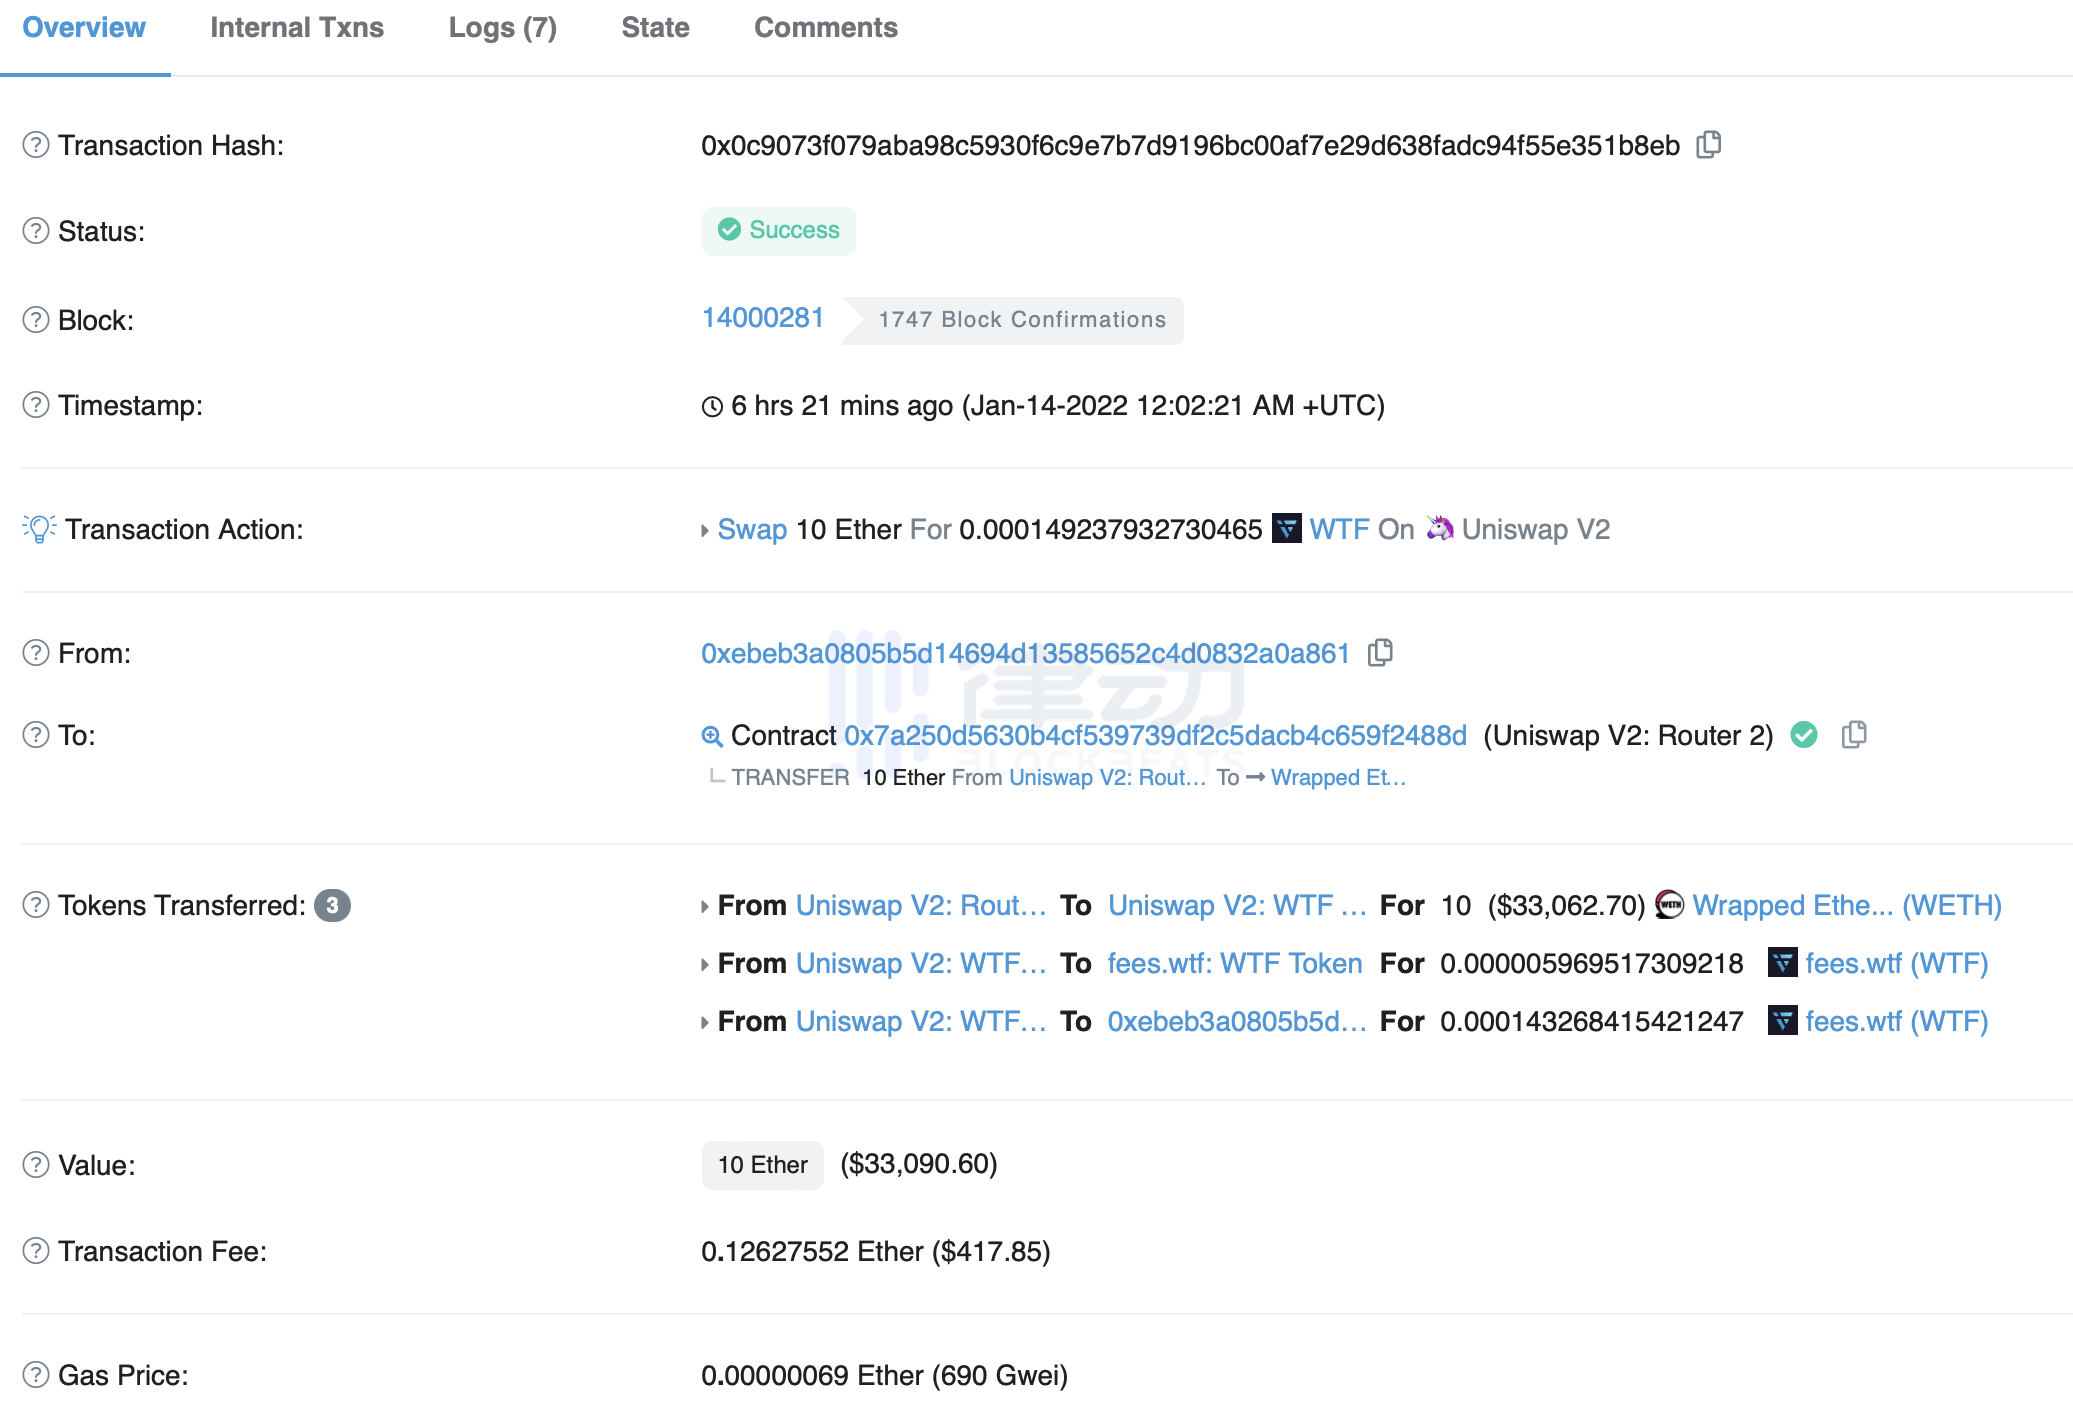The height and width of the screenshot is (1409, 2073).
Task: Open block 14000281 link
Action: (762, 318)
